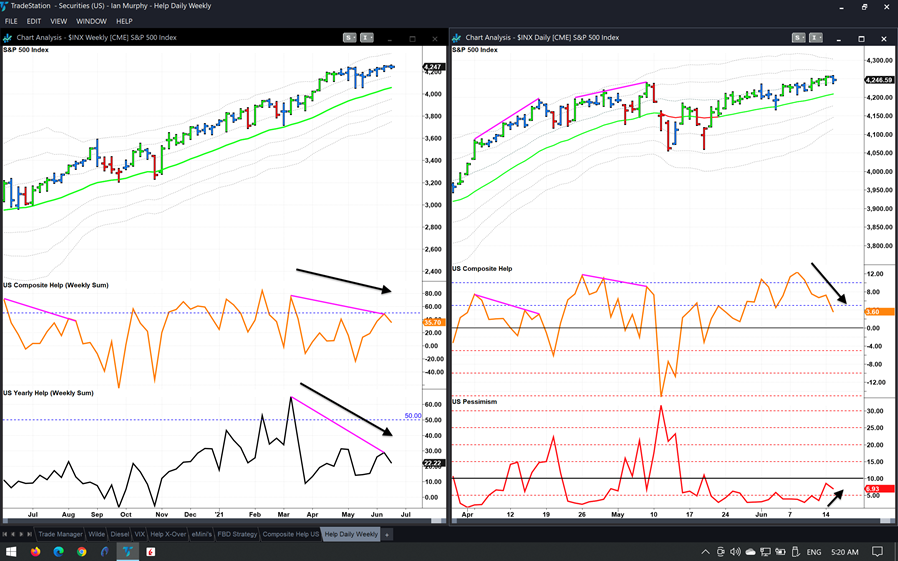Open Firefox from the taskbar

pyautogui.click(x=35, y=551)
